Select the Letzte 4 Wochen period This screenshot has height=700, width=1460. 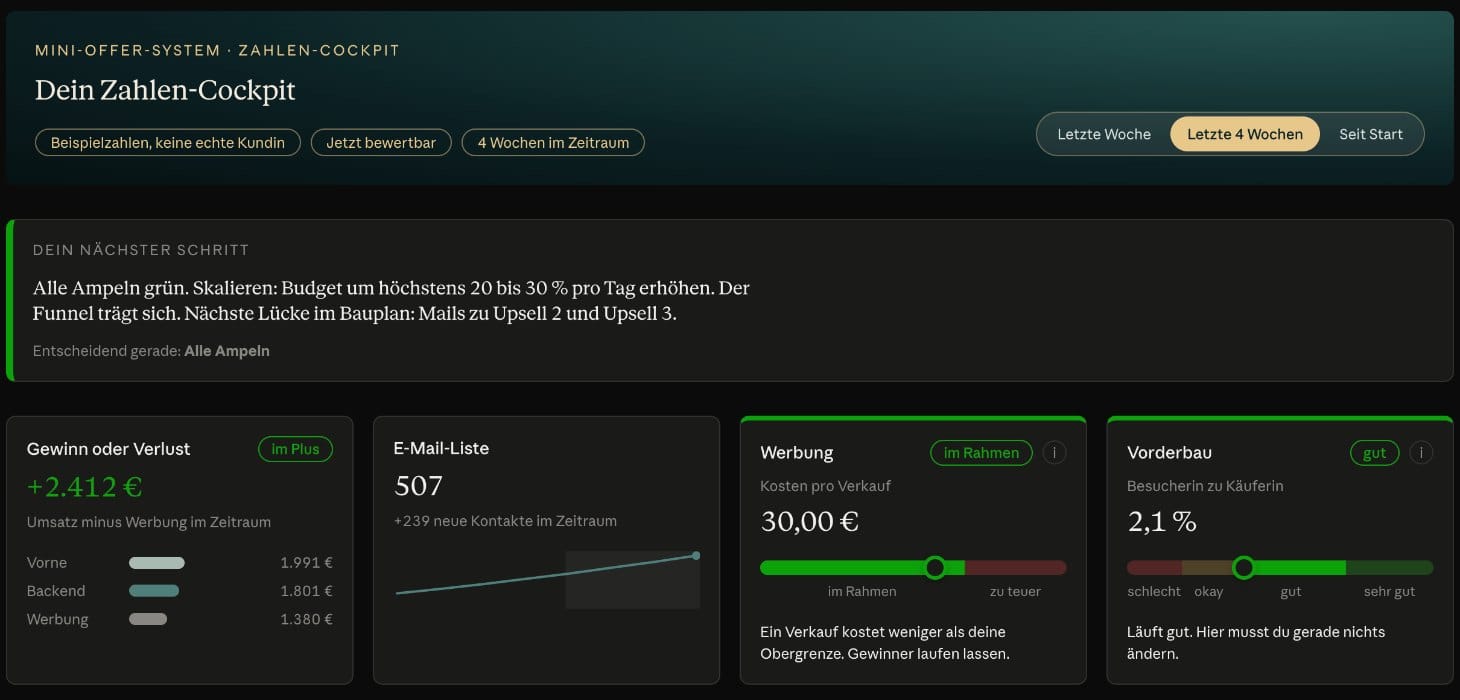pos(1245,134)
